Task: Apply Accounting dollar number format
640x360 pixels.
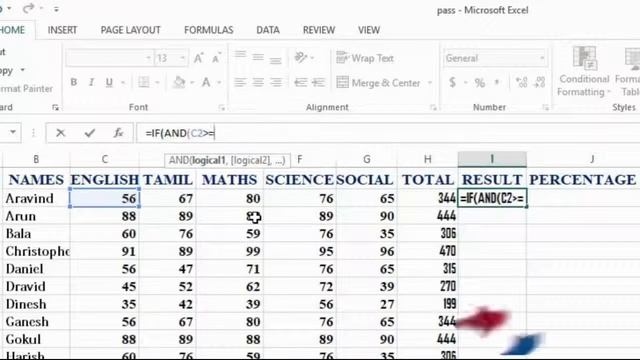Action: (x=452, y=82)
